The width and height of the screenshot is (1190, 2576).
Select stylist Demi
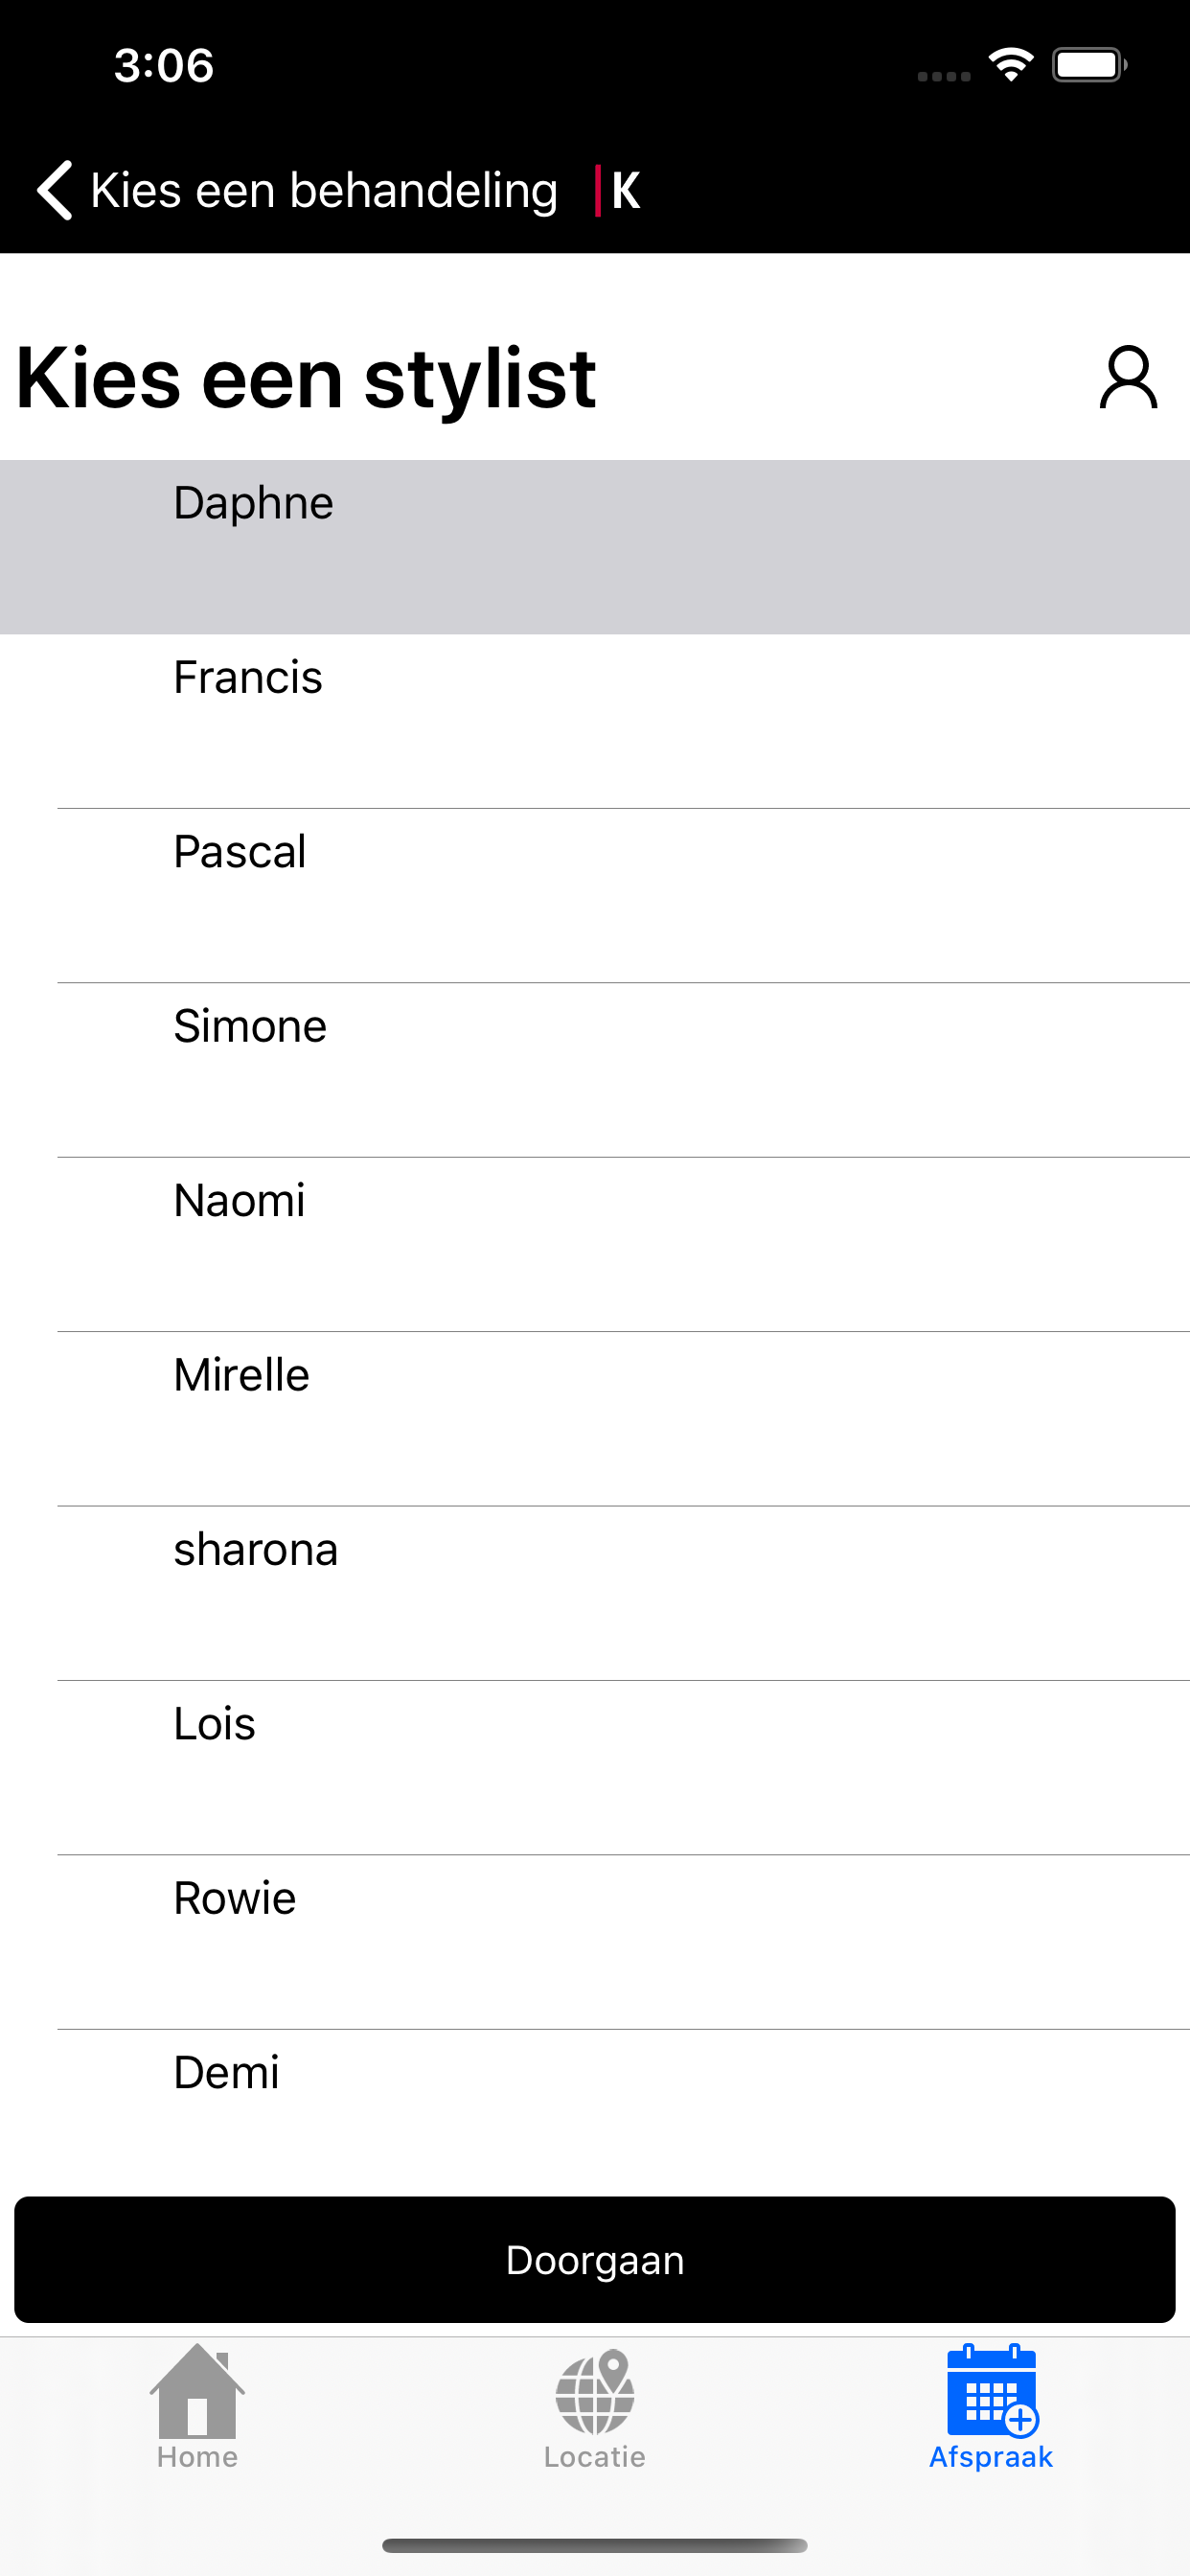click(595, 2110)
